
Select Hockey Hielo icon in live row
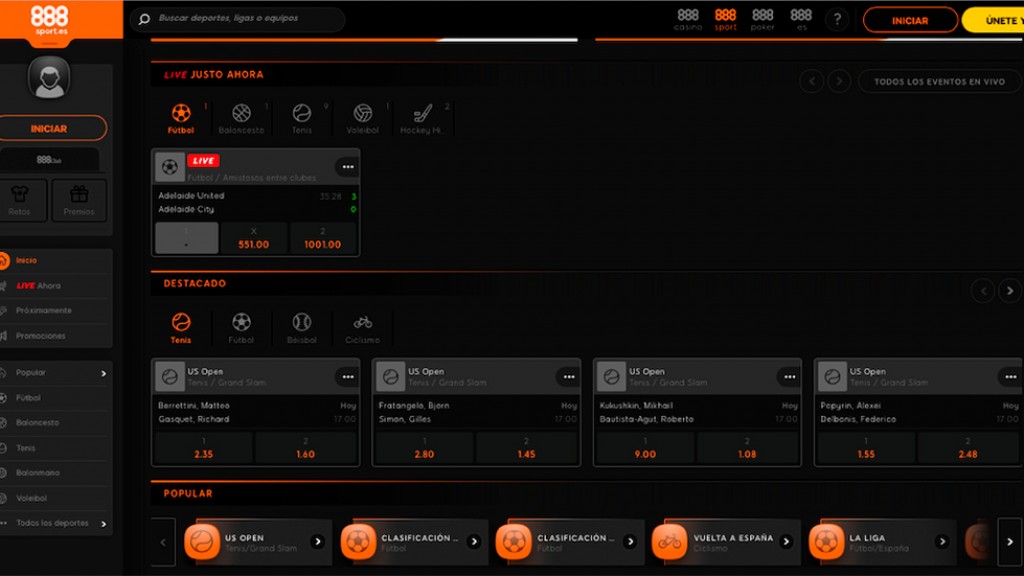[x=423, y=118]
